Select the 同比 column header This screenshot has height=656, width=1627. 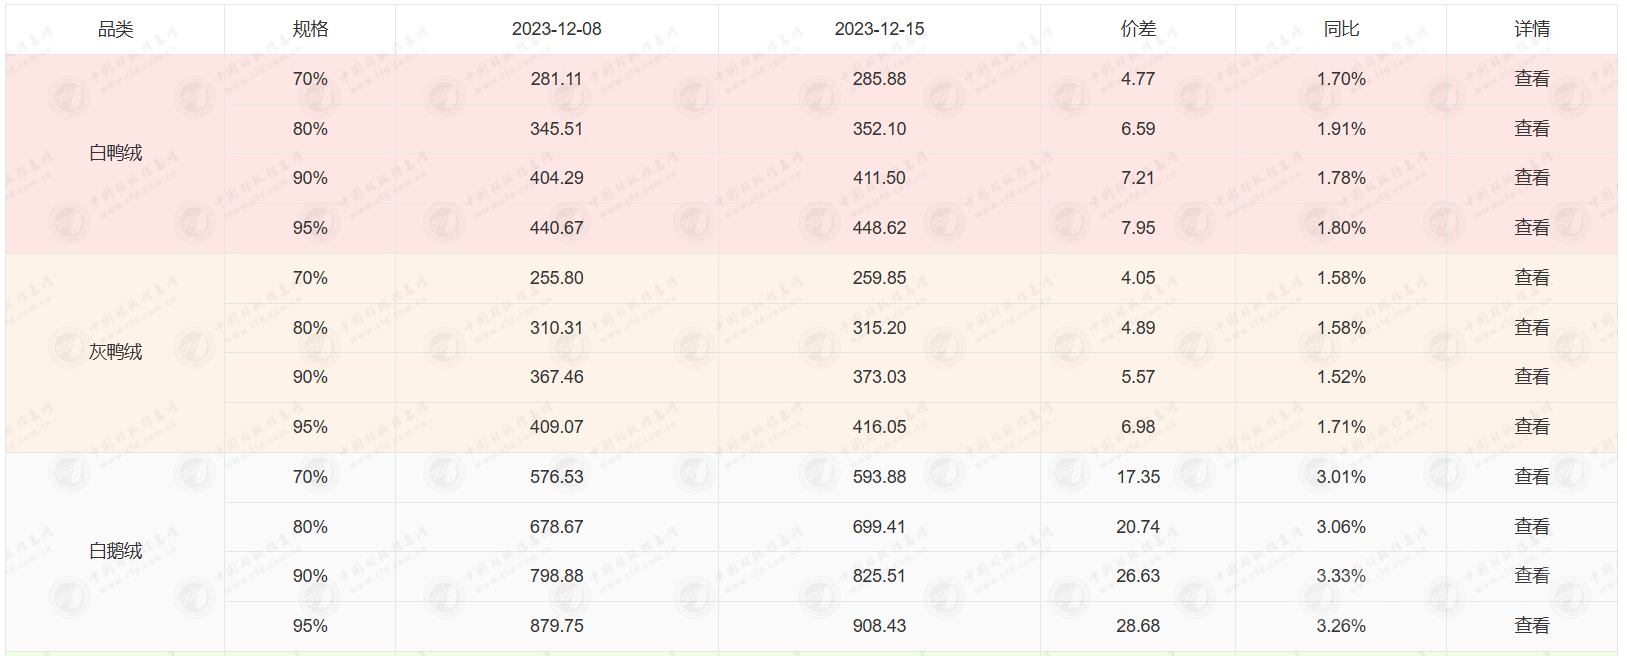pos(1341,29)
